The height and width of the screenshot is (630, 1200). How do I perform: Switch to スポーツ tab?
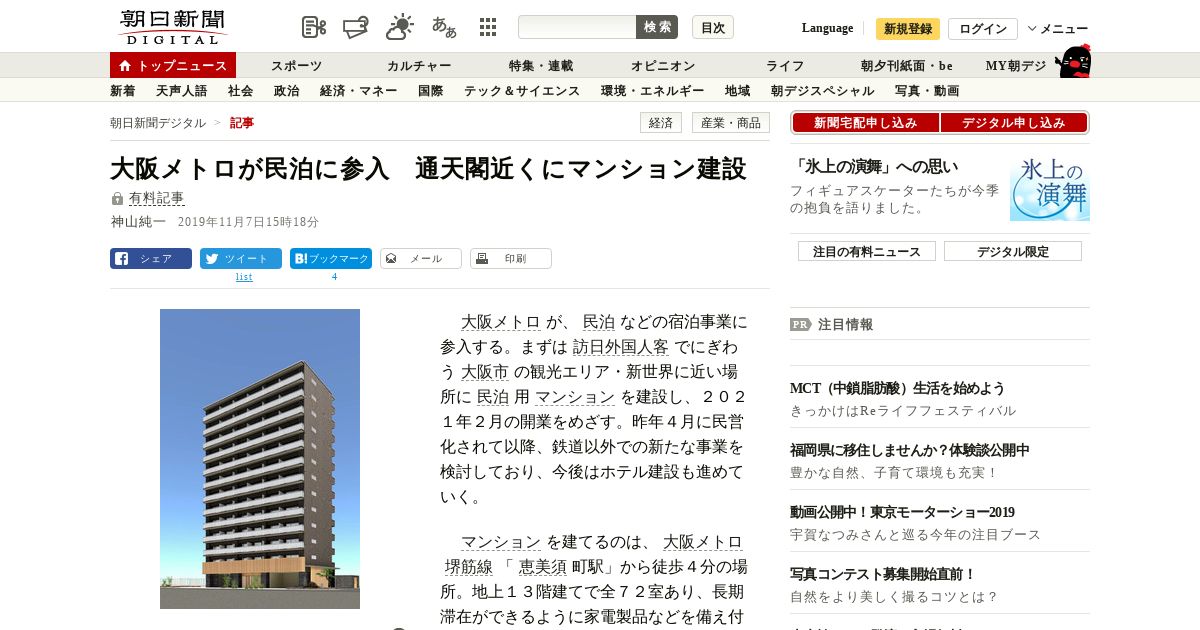coord(296,66)
